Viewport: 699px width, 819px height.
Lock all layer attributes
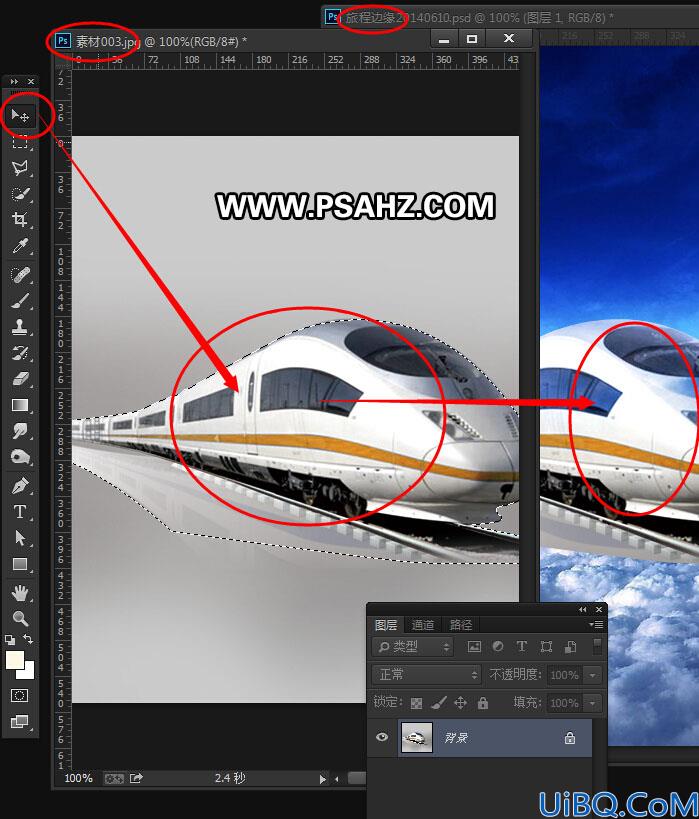(483, 703)
